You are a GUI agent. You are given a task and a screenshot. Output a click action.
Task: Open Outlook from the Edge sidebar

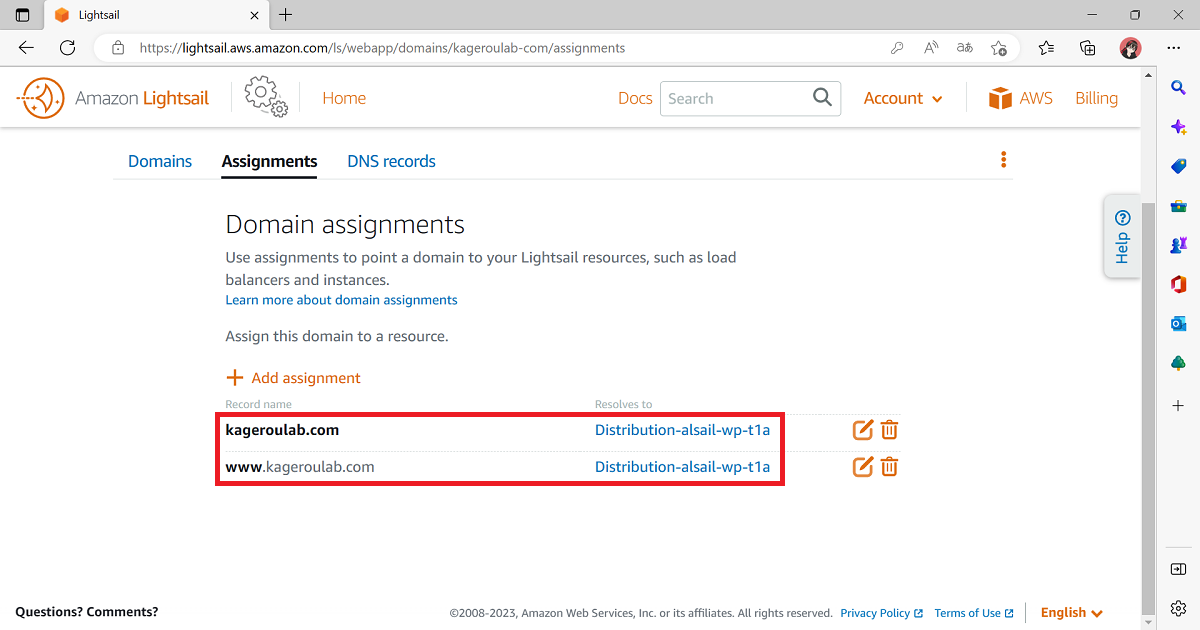[x=1177, y=323]
